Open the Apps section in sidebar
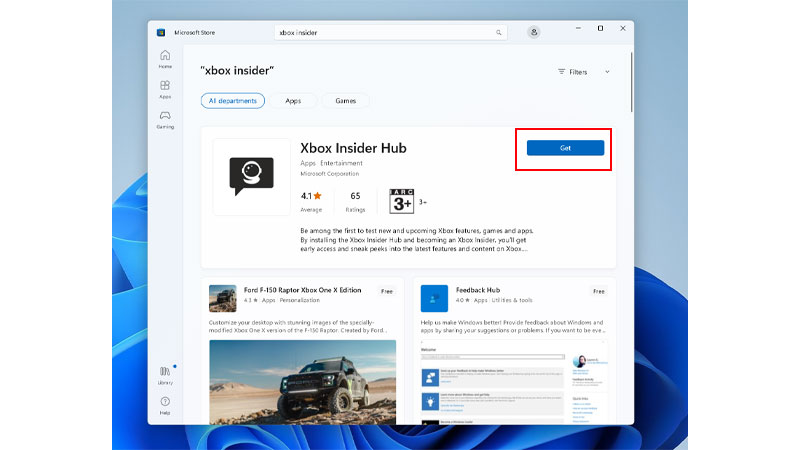Image resolution: width=800 pixels, height=450 pixels. tap(165, 89)
